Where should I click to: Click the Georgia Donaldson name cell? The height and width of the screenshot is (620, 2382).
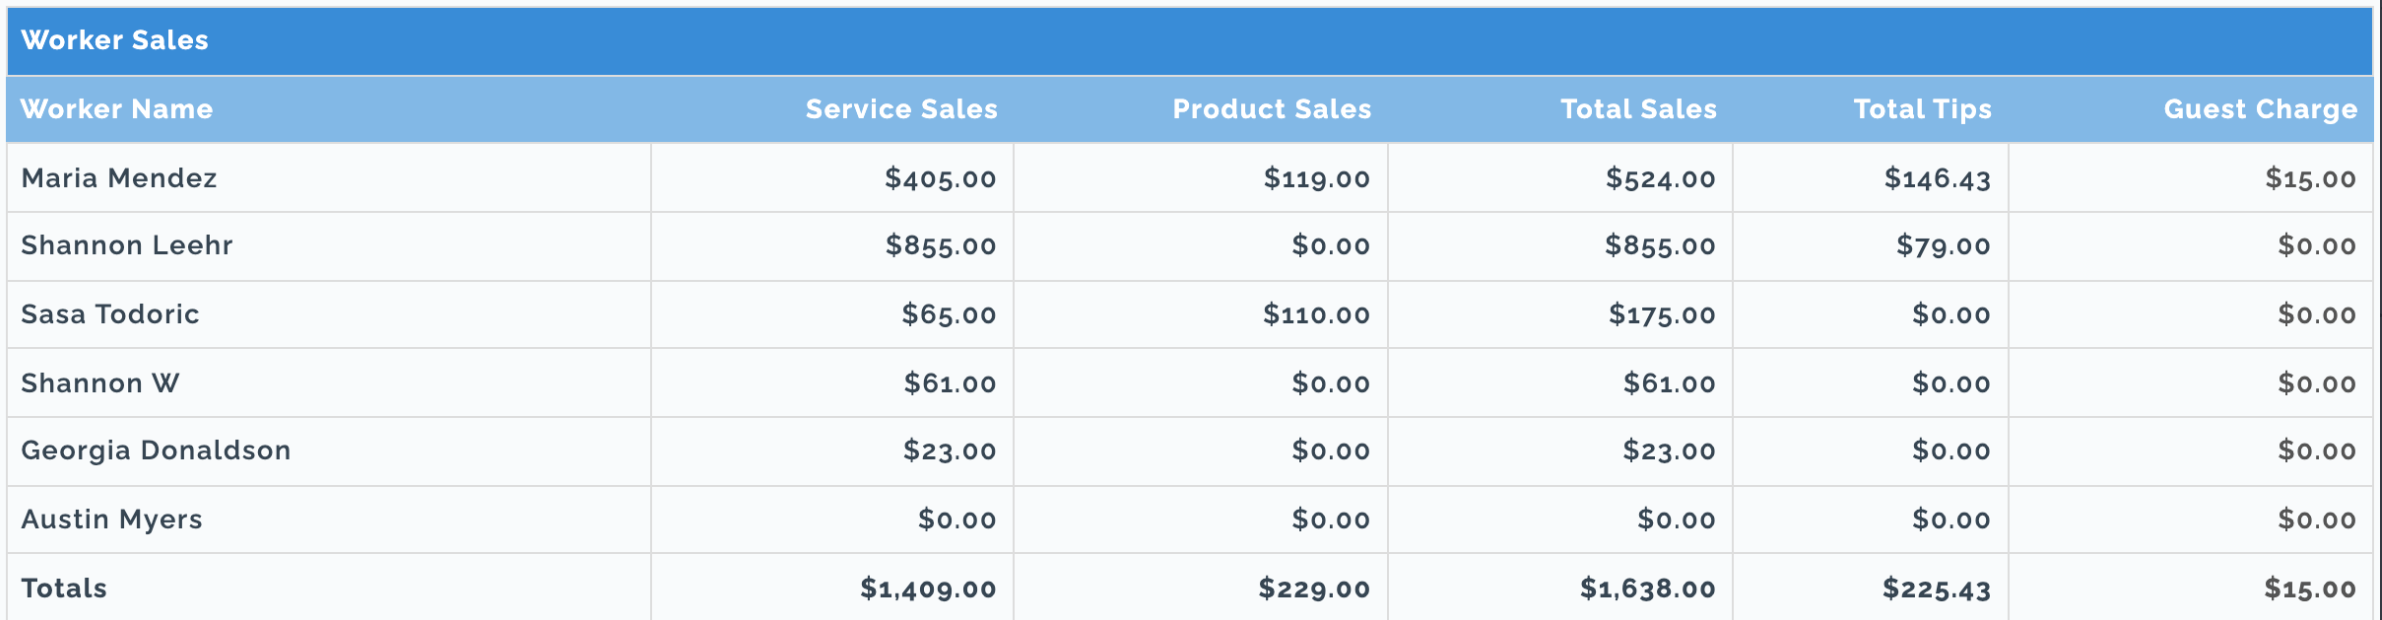156,451
